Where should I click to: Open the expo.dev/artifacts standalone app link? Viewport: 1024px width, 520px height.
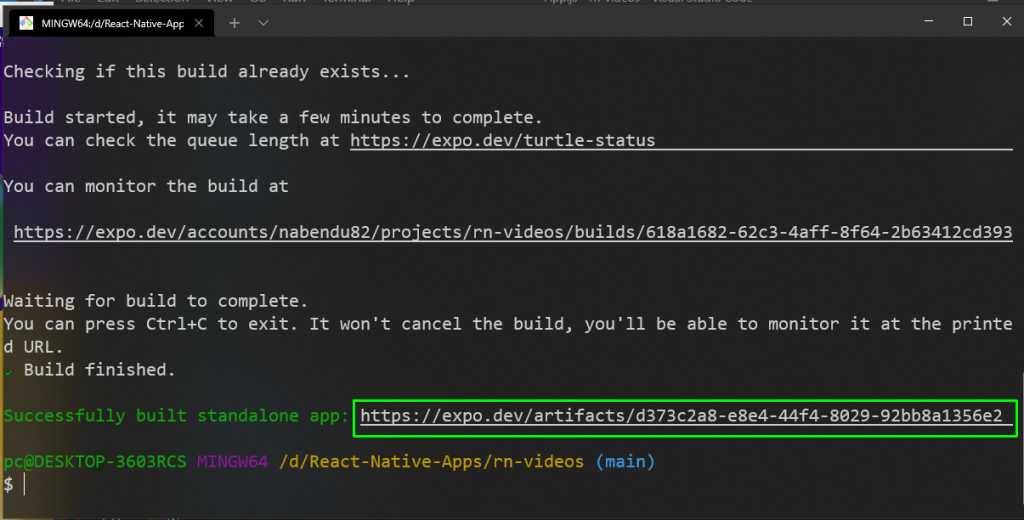coord(681,415)
